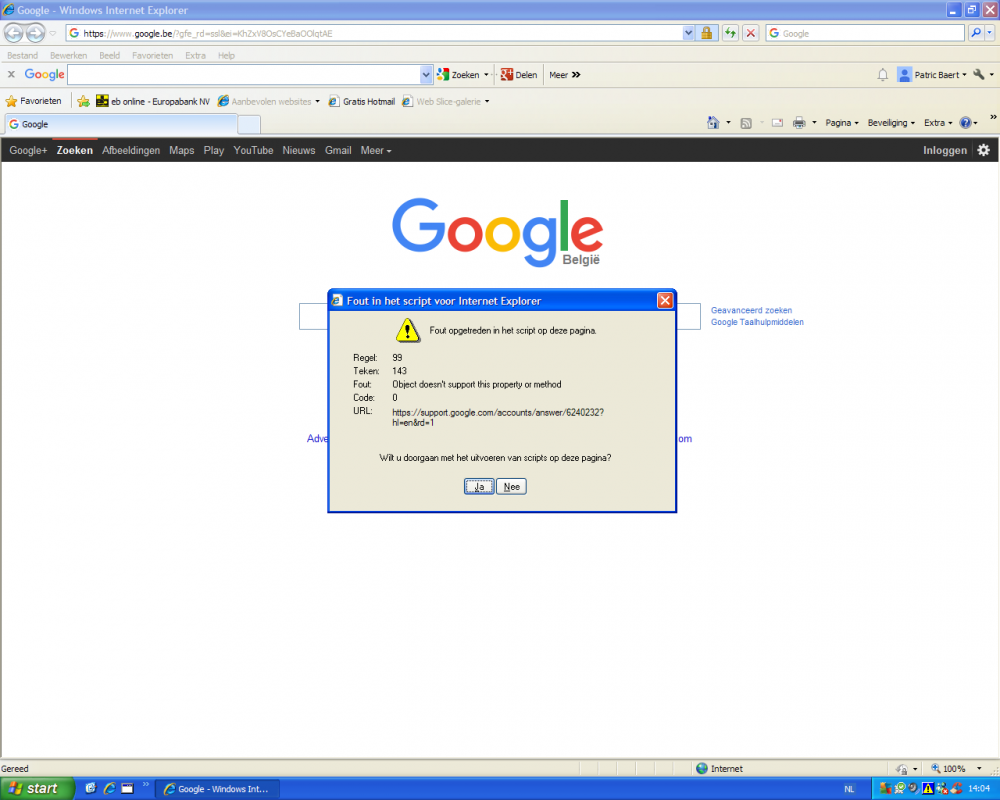Go to the IE Home page icon

pyautogui.click(x=713, y=122)
